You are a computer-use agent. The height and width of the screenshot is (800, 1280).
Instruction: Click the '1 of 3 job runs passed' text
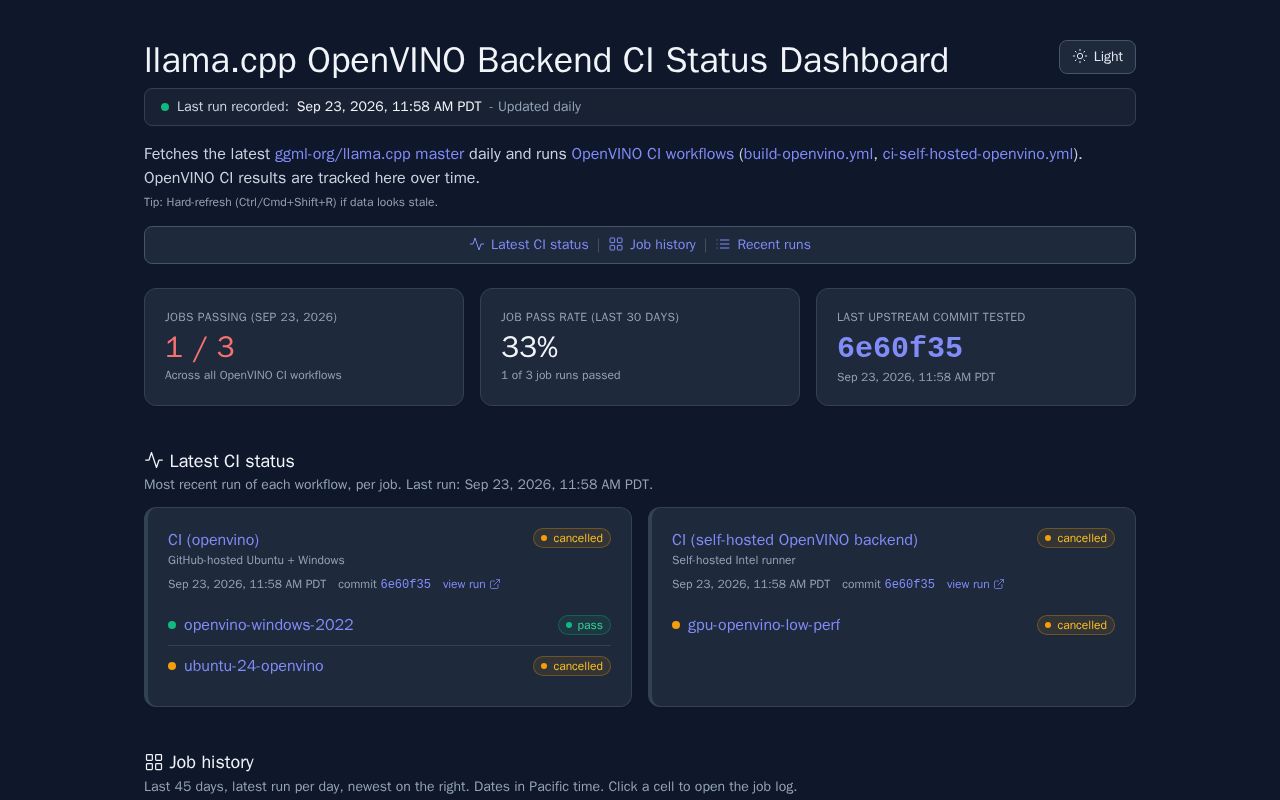[x=561, y=375]
